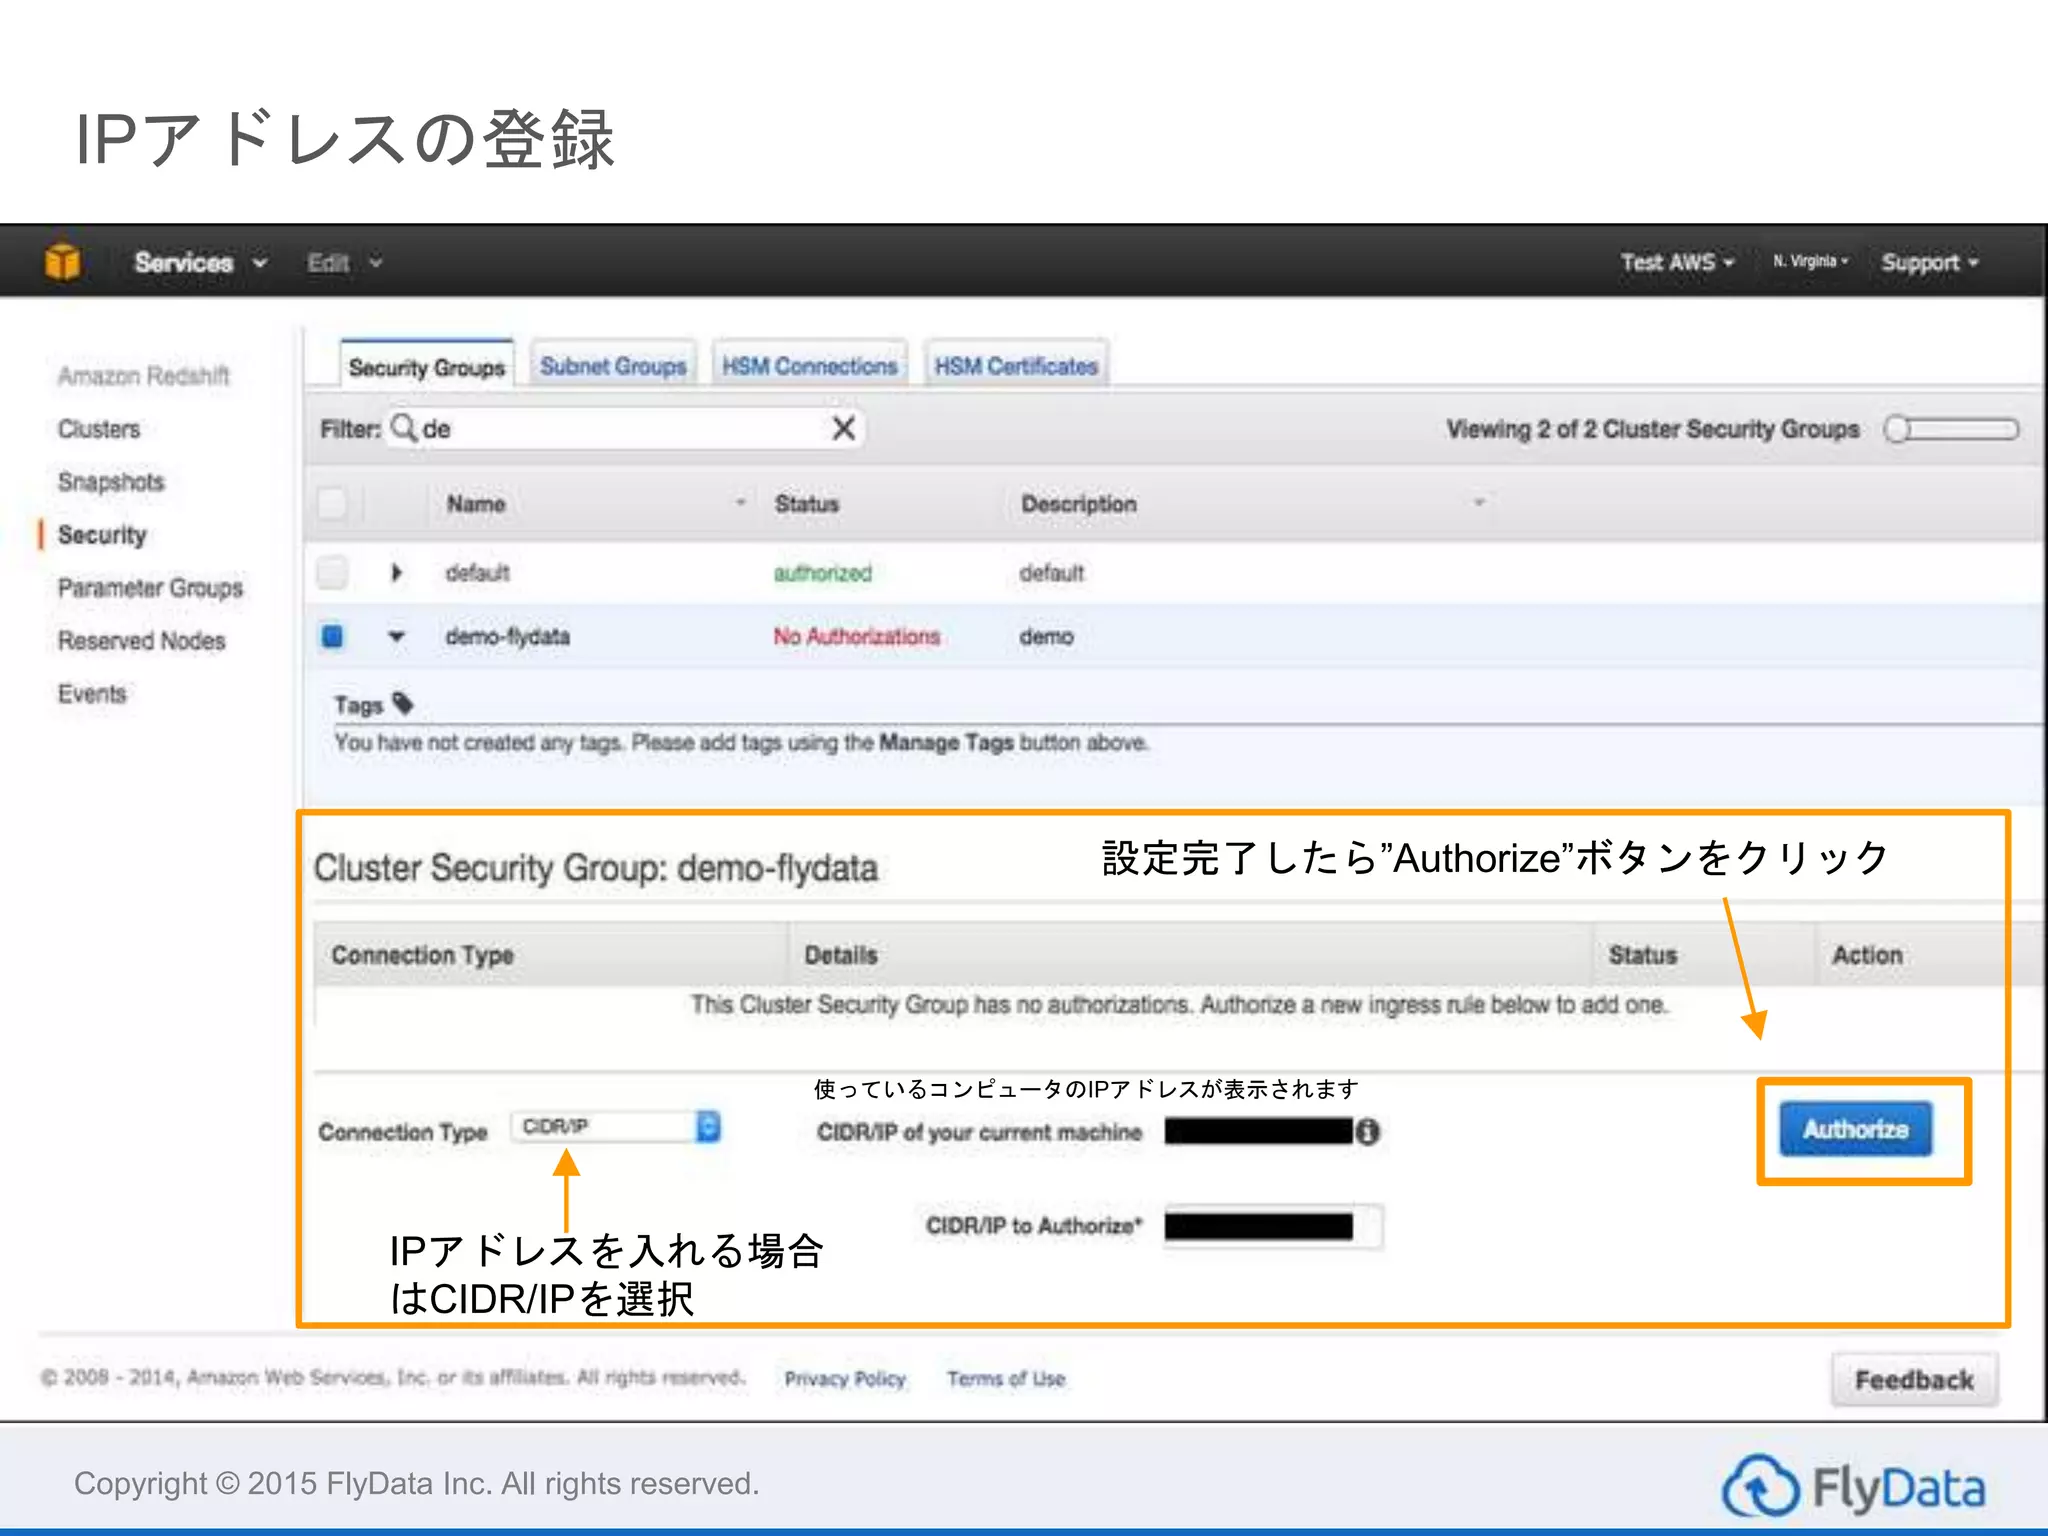Switch to the HSM Certificates tab

click(1016, 366)
